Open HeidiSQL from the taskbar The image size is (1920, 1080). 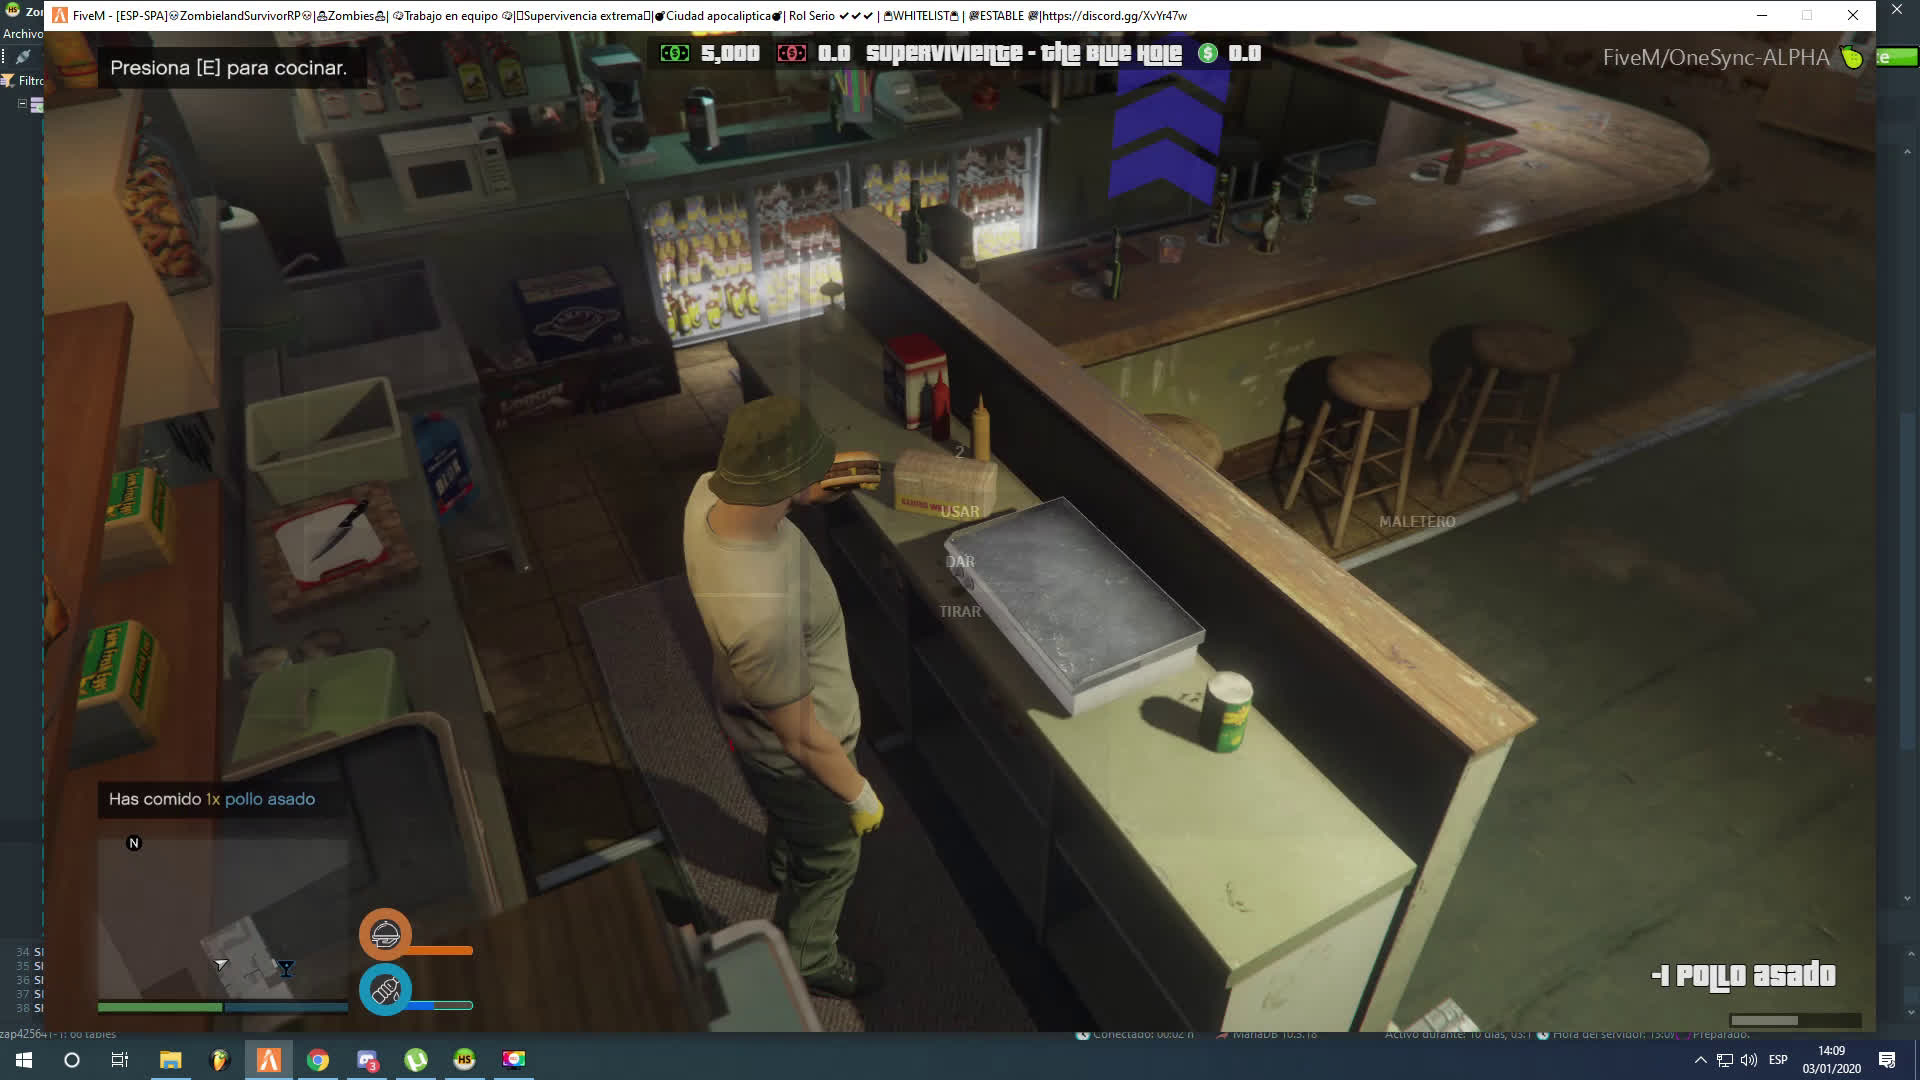click(464, 1060)
